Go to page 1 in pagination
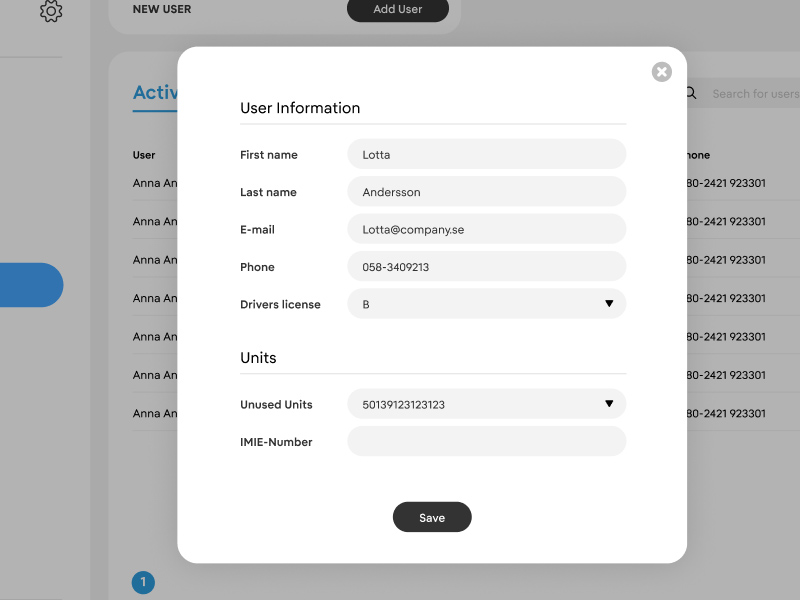Image resolution: width=800 pixels, height=600 pixels. click(143, 582)
